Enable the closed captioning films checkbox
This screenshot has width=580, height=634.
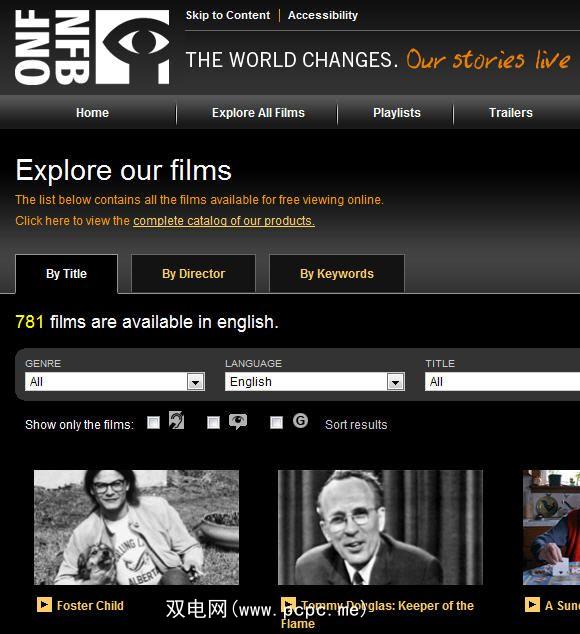(x=153, y=423)
